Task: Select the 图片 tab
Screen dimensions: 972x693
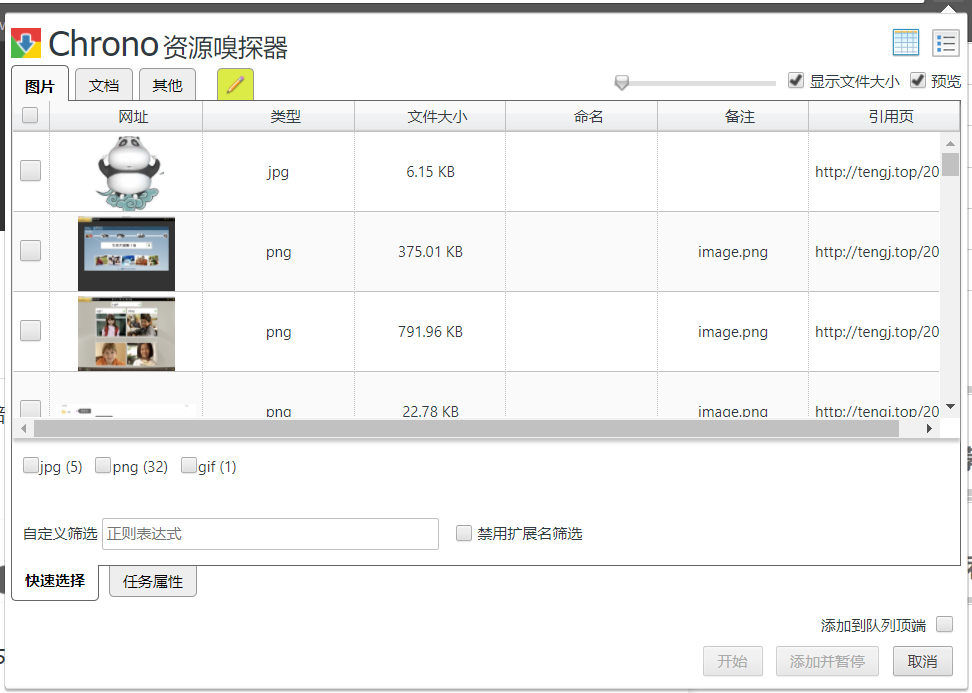Action: coord(40,86)
